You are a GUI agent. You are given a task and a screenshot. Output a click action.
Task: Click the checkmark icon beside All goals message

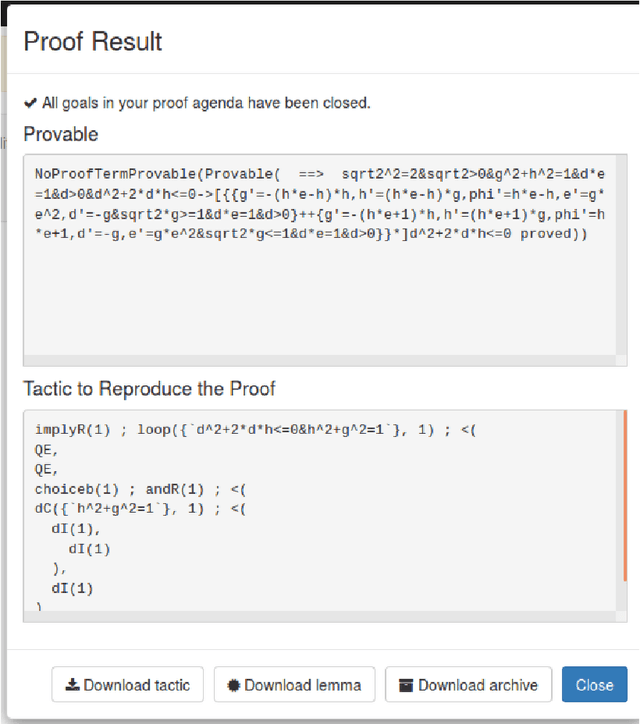pos(31,102)
